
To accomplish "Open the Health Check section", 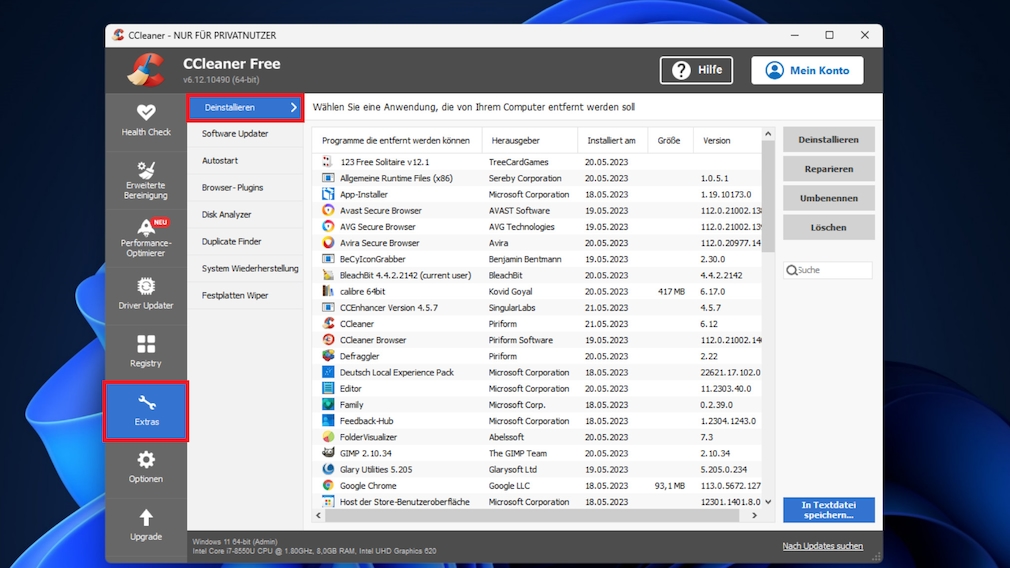I will coord(146,119).
